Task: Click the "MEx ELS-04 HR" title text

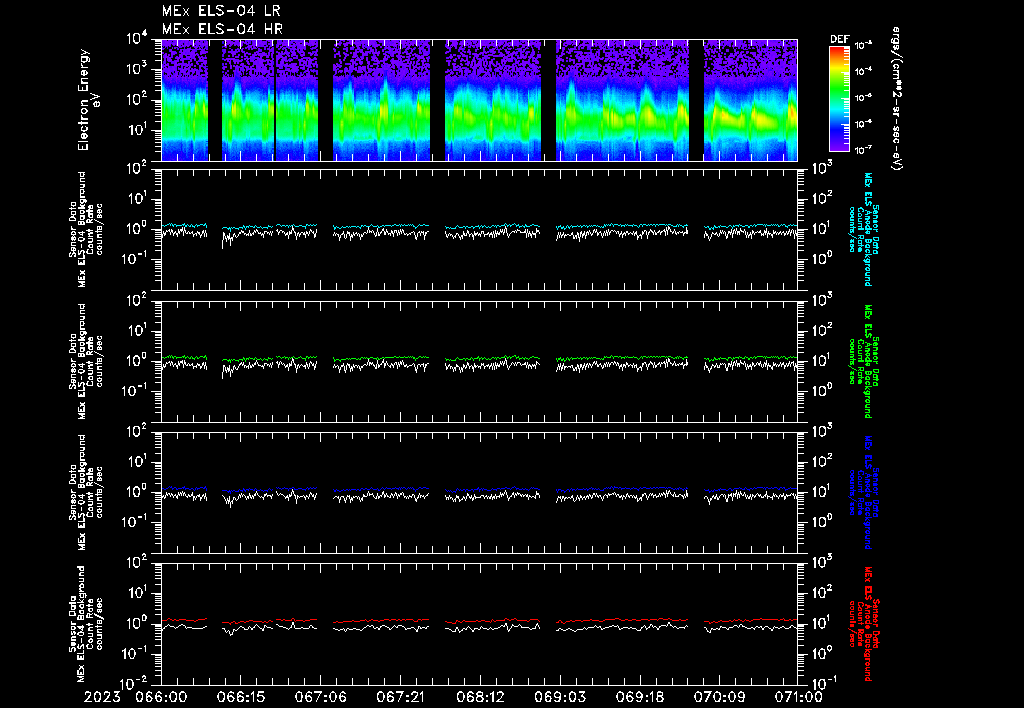Action: (222, 29)
